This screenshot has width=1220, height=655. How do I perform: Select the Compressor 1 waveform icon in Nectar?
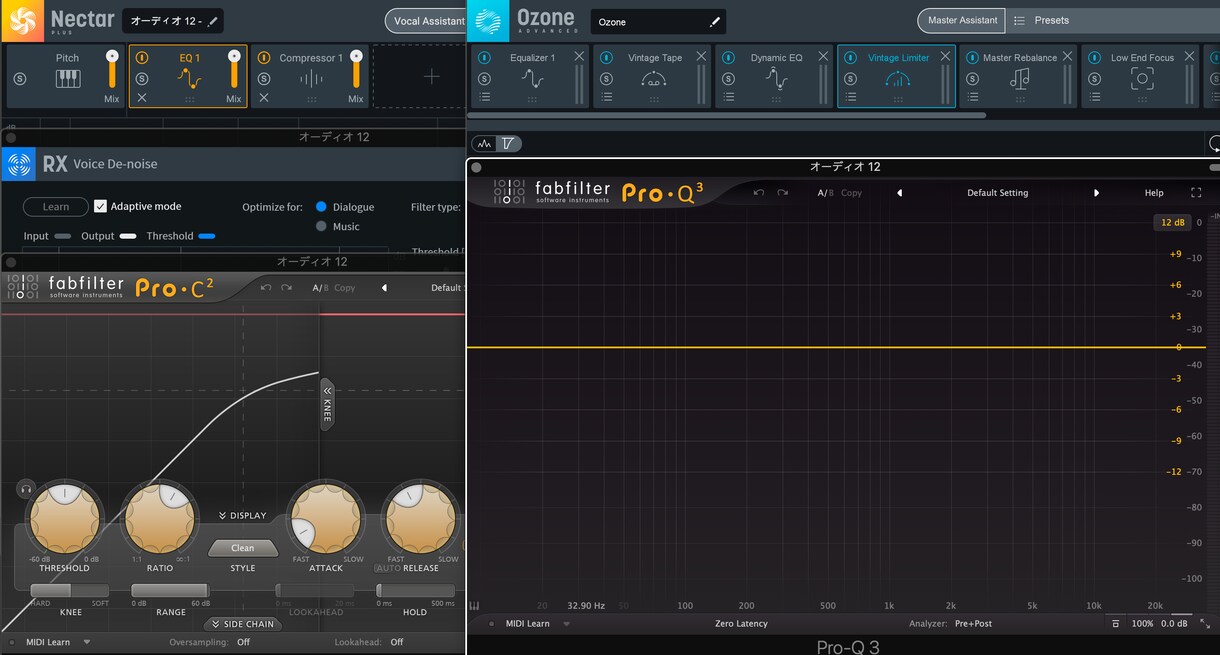point(311,78)
